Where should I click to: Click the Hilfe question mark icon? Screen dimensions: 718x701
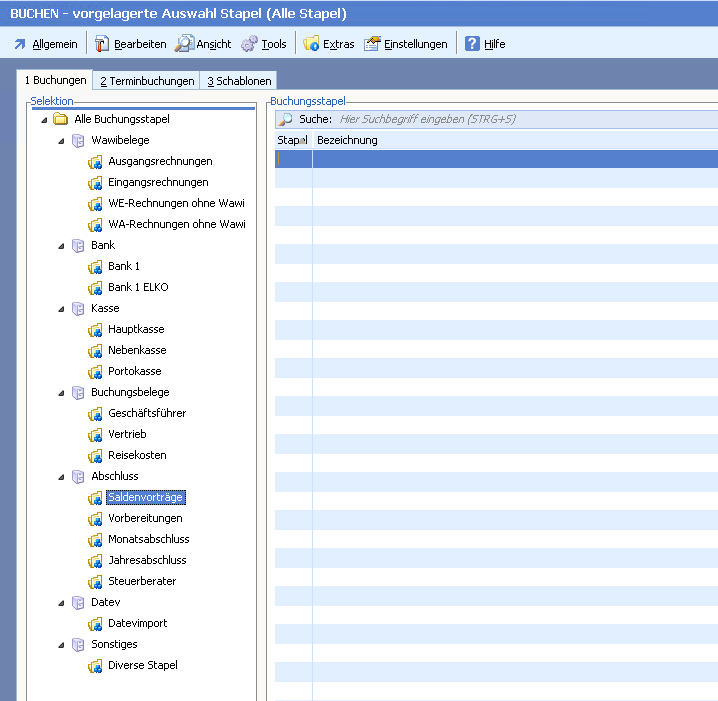(472, 44)
